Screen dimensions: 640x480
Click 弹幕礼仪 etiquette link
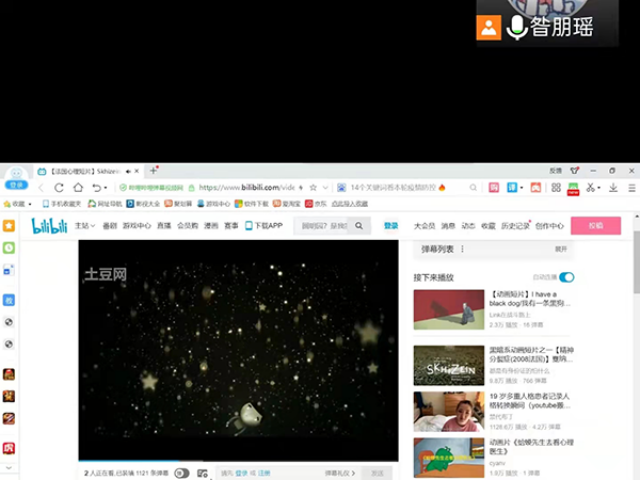click(340, 473)
